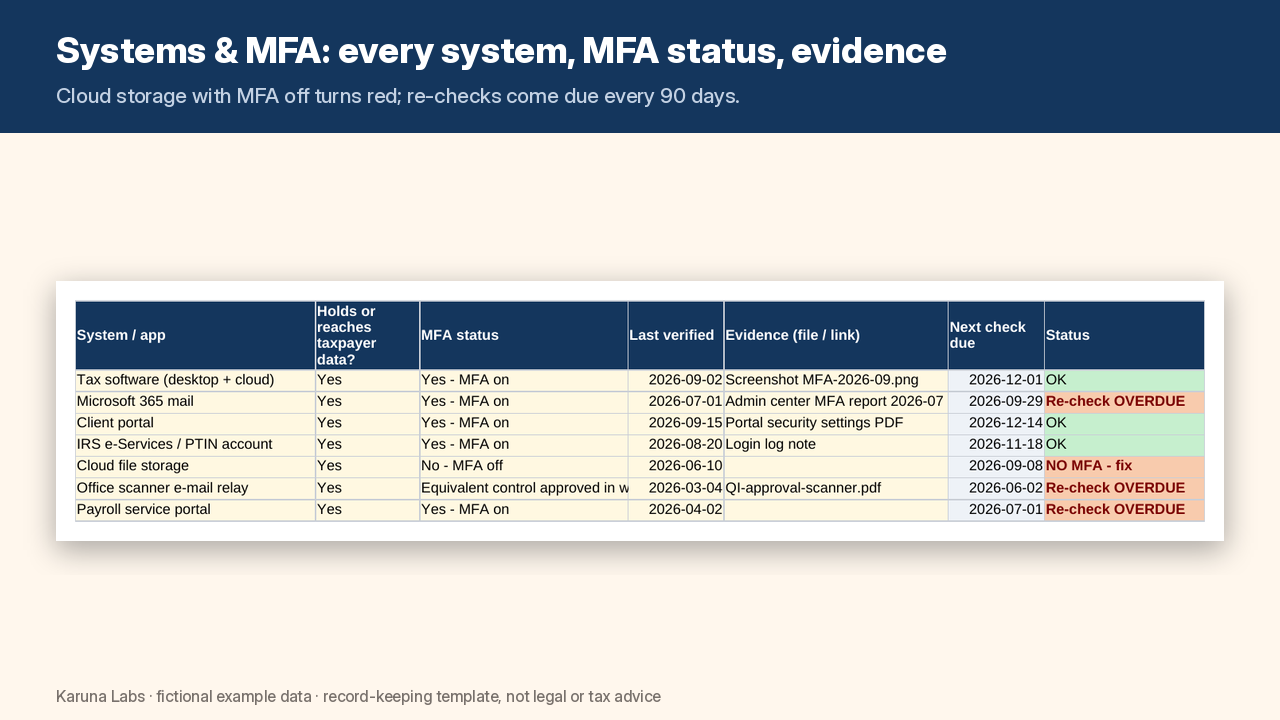Select the last verified date 2026-08-20
The width and height of the screenshot is (1280, 720).
click(x=676, y=445)
